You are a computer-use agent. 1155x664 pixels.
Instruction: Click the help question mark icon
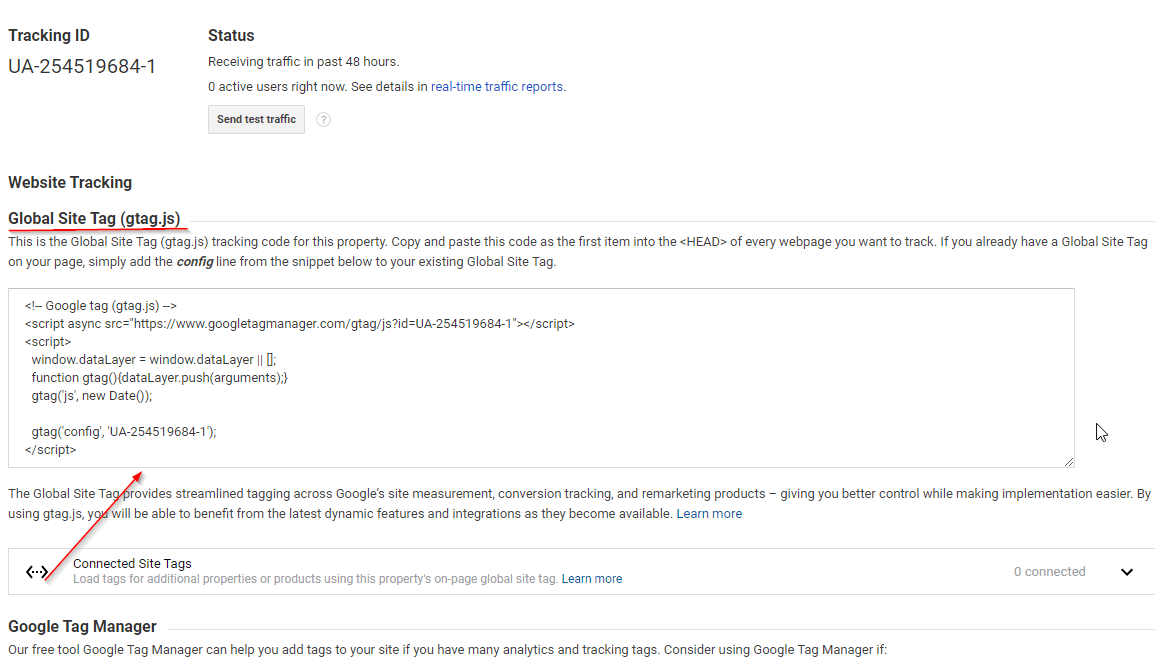[323, 120]
